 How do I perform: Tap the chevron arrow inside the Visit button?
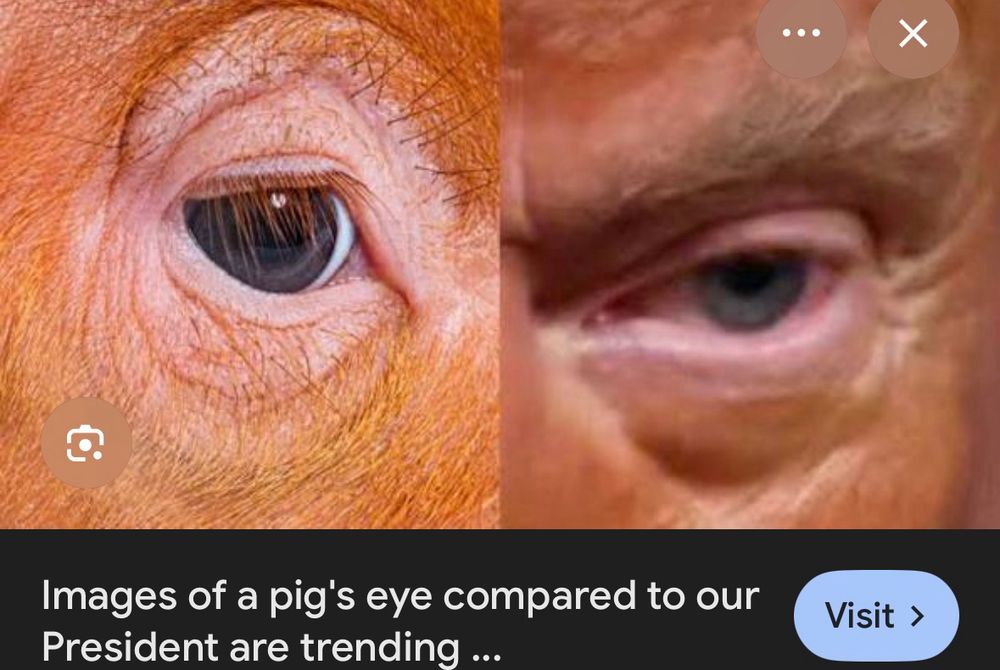[x=917, y=616]
